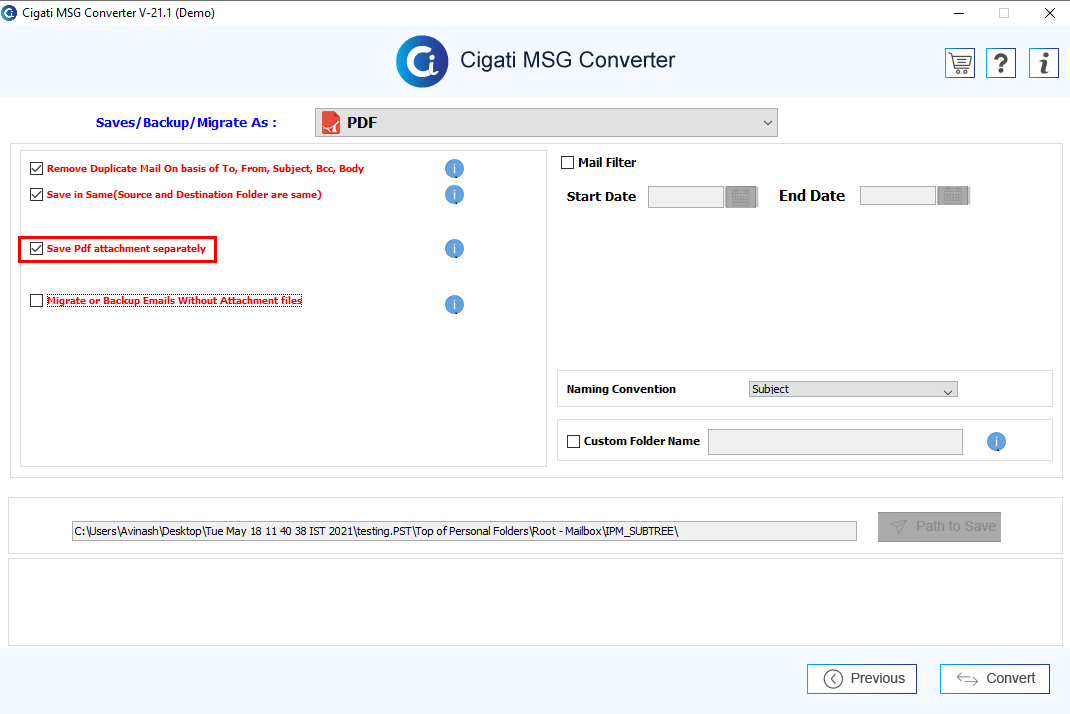Expand the Saves/Backup/Migrate As dropdown
1070x714 pixels.
(546, 123)
